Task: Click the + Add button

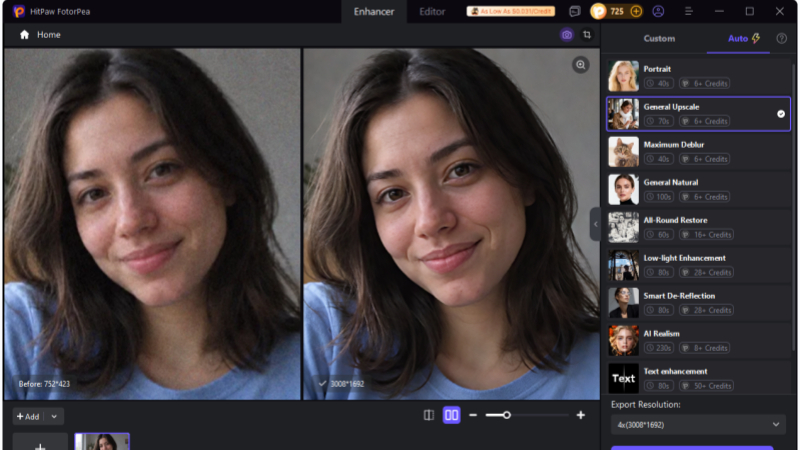Action: pos(28,416)
